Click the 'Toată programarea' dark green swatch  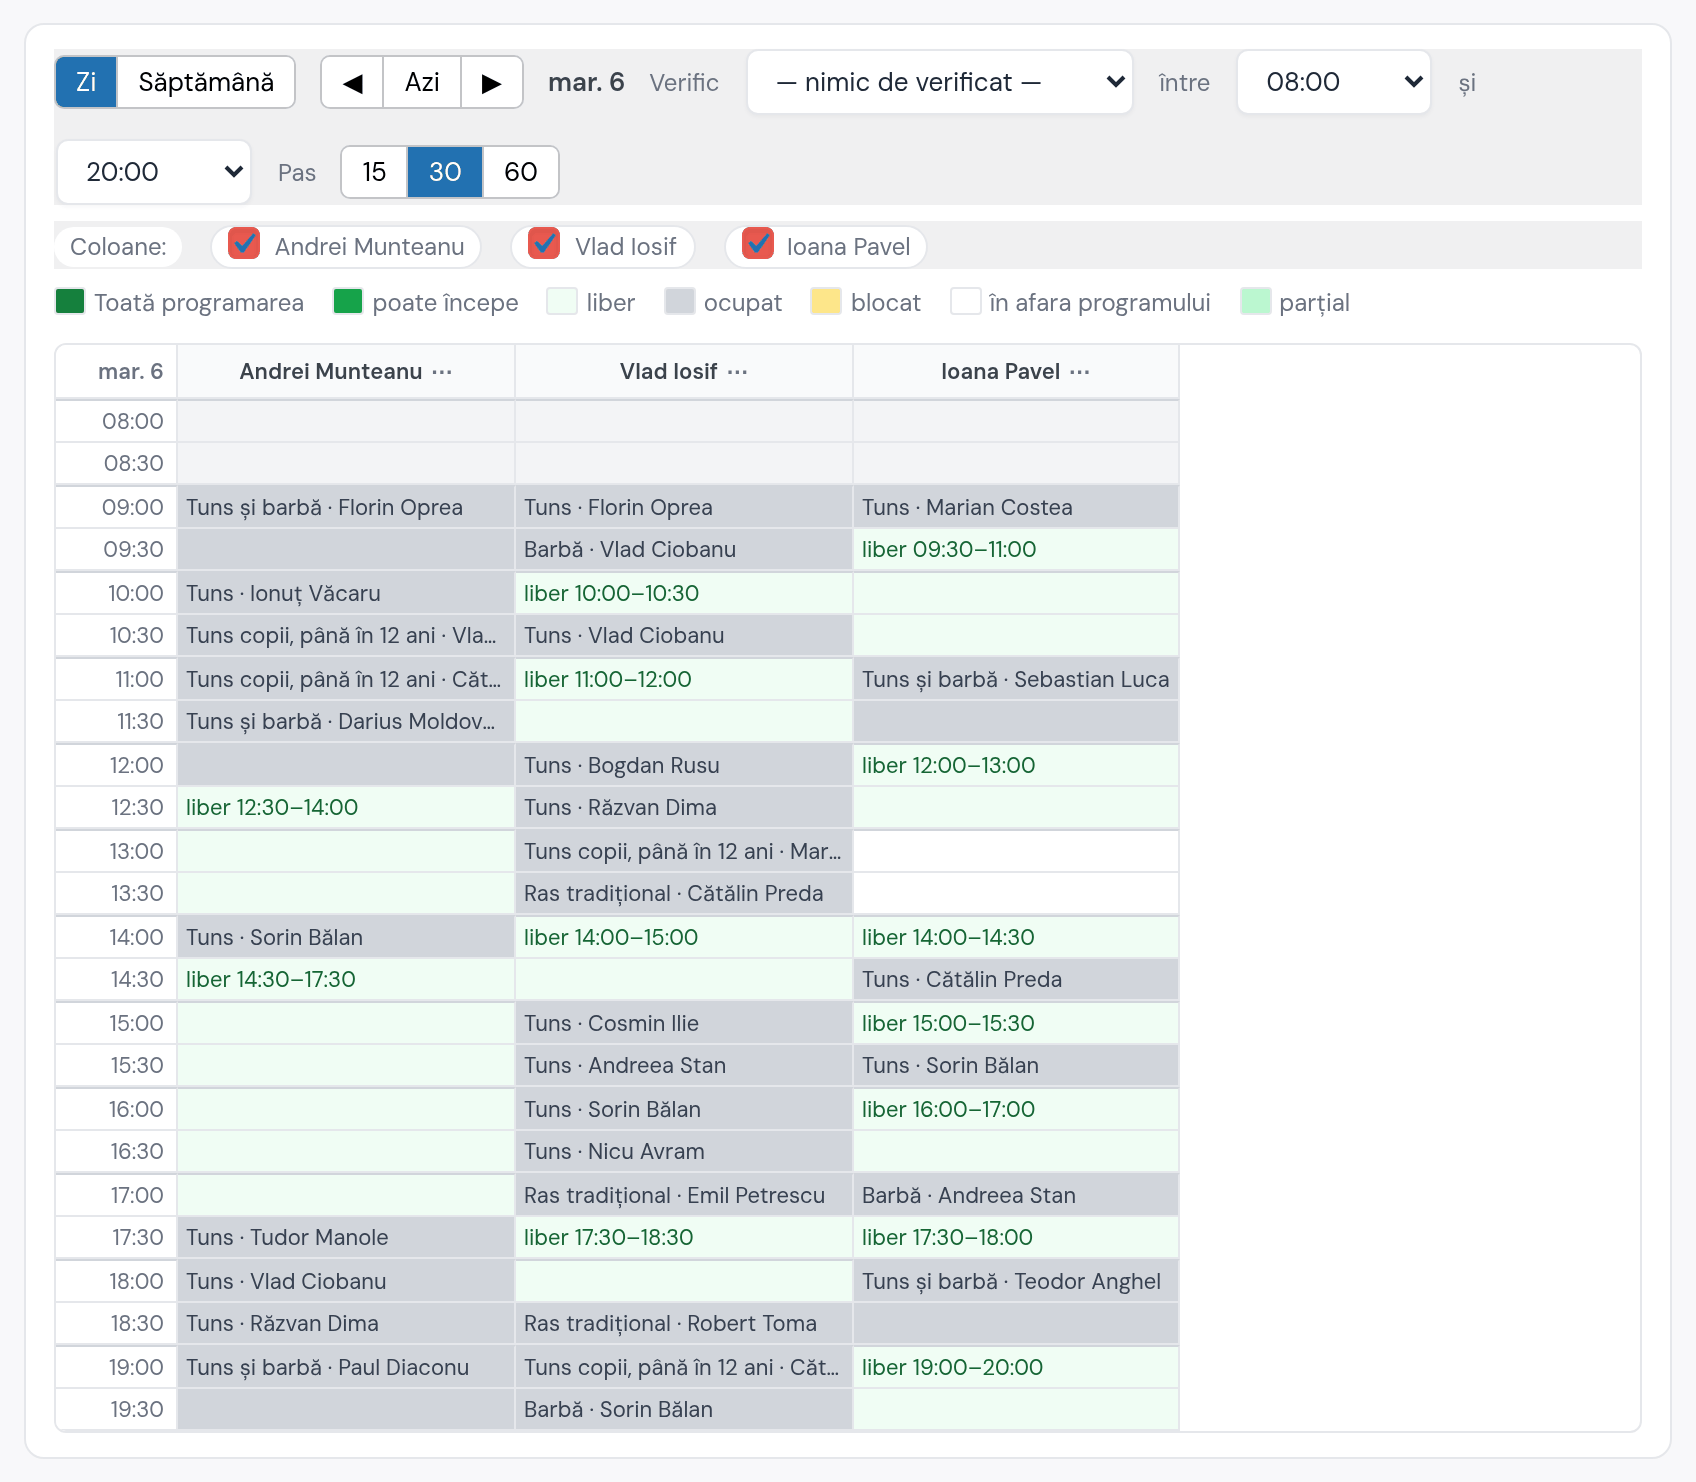(x=70, y=301)
